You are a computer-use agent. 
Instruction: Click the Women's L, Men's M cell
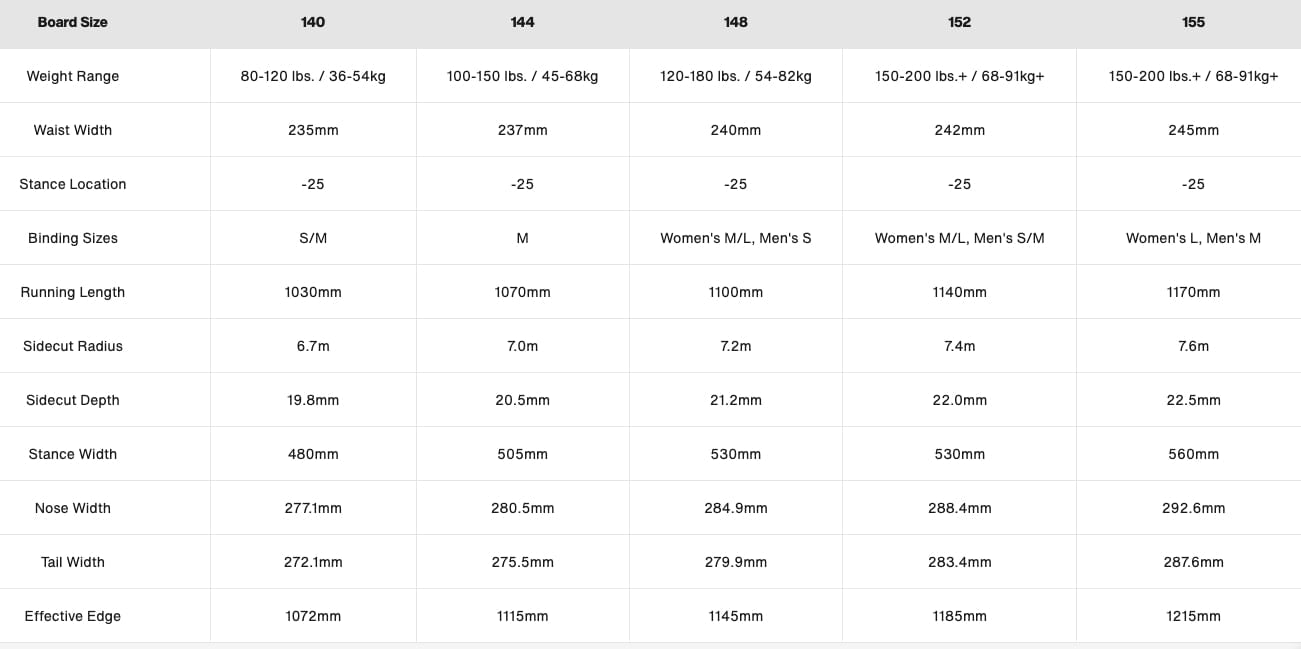[x=1193, y=238]
